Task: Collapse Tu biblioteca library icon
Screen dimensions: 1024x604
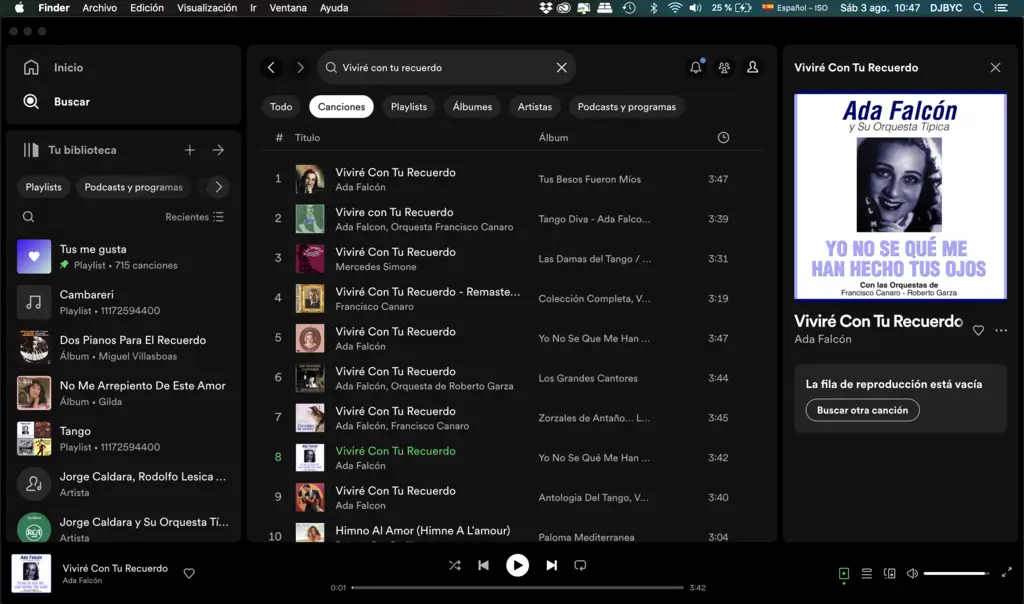Action: click(31, 150)
